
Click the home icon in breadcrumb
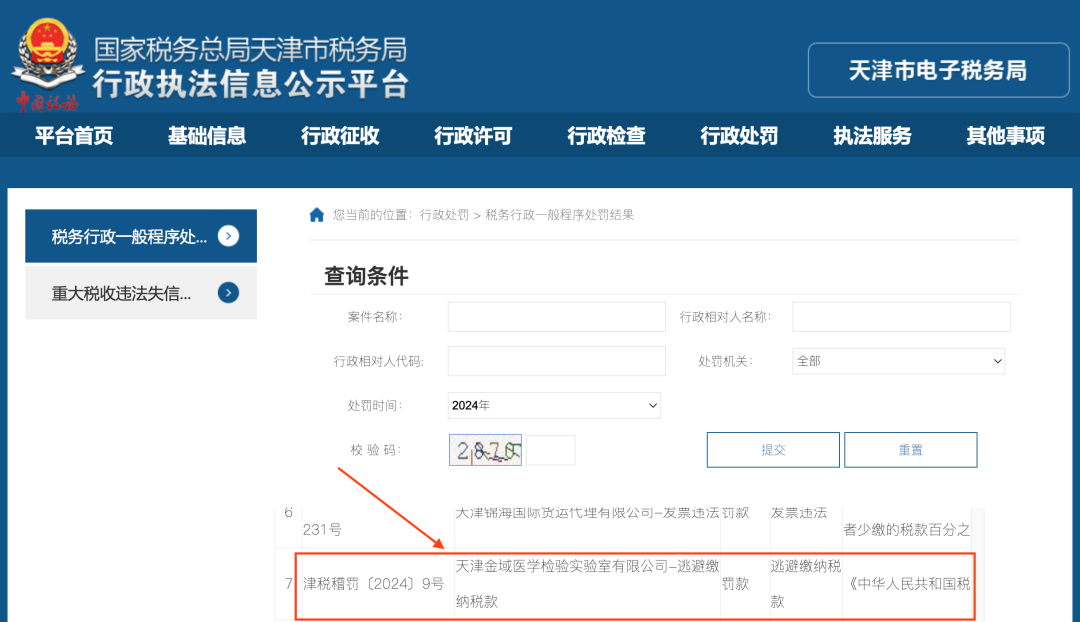pos(317,215)
